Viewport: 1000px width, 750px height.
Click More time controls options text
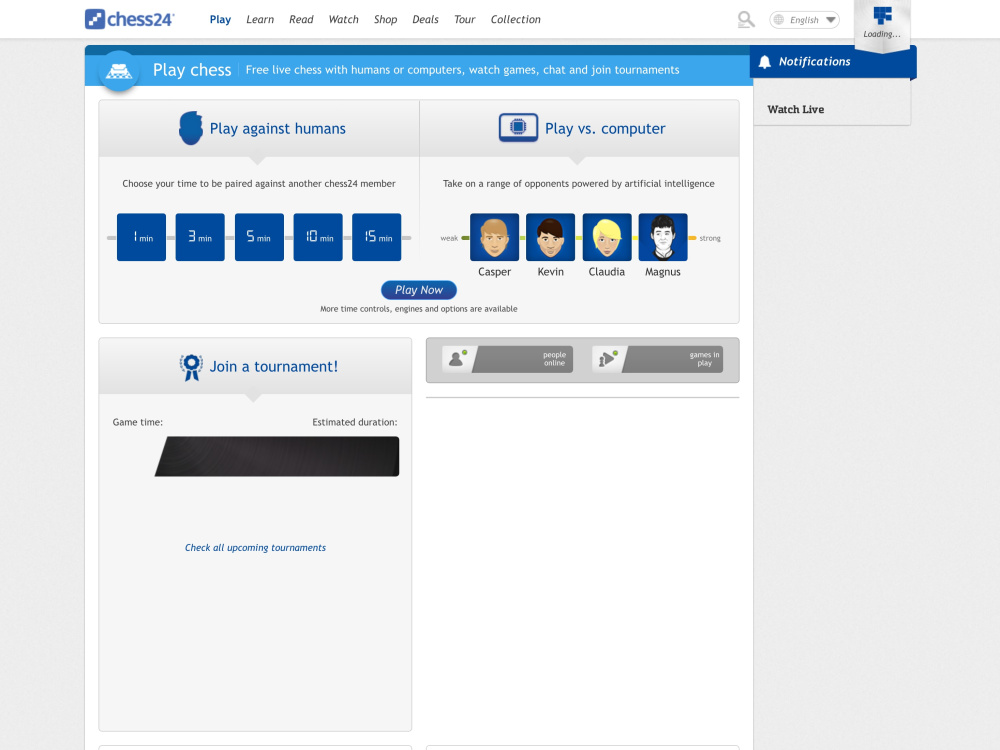419,309
